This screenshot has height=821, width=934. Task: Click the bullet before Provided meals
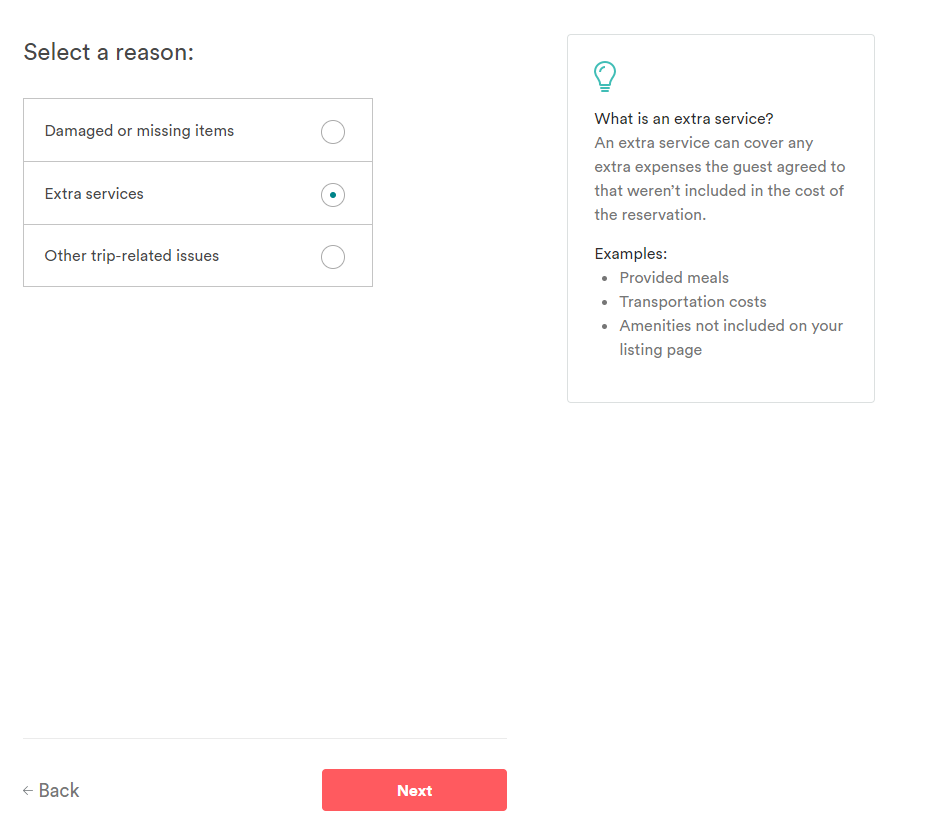coord(604,279)
